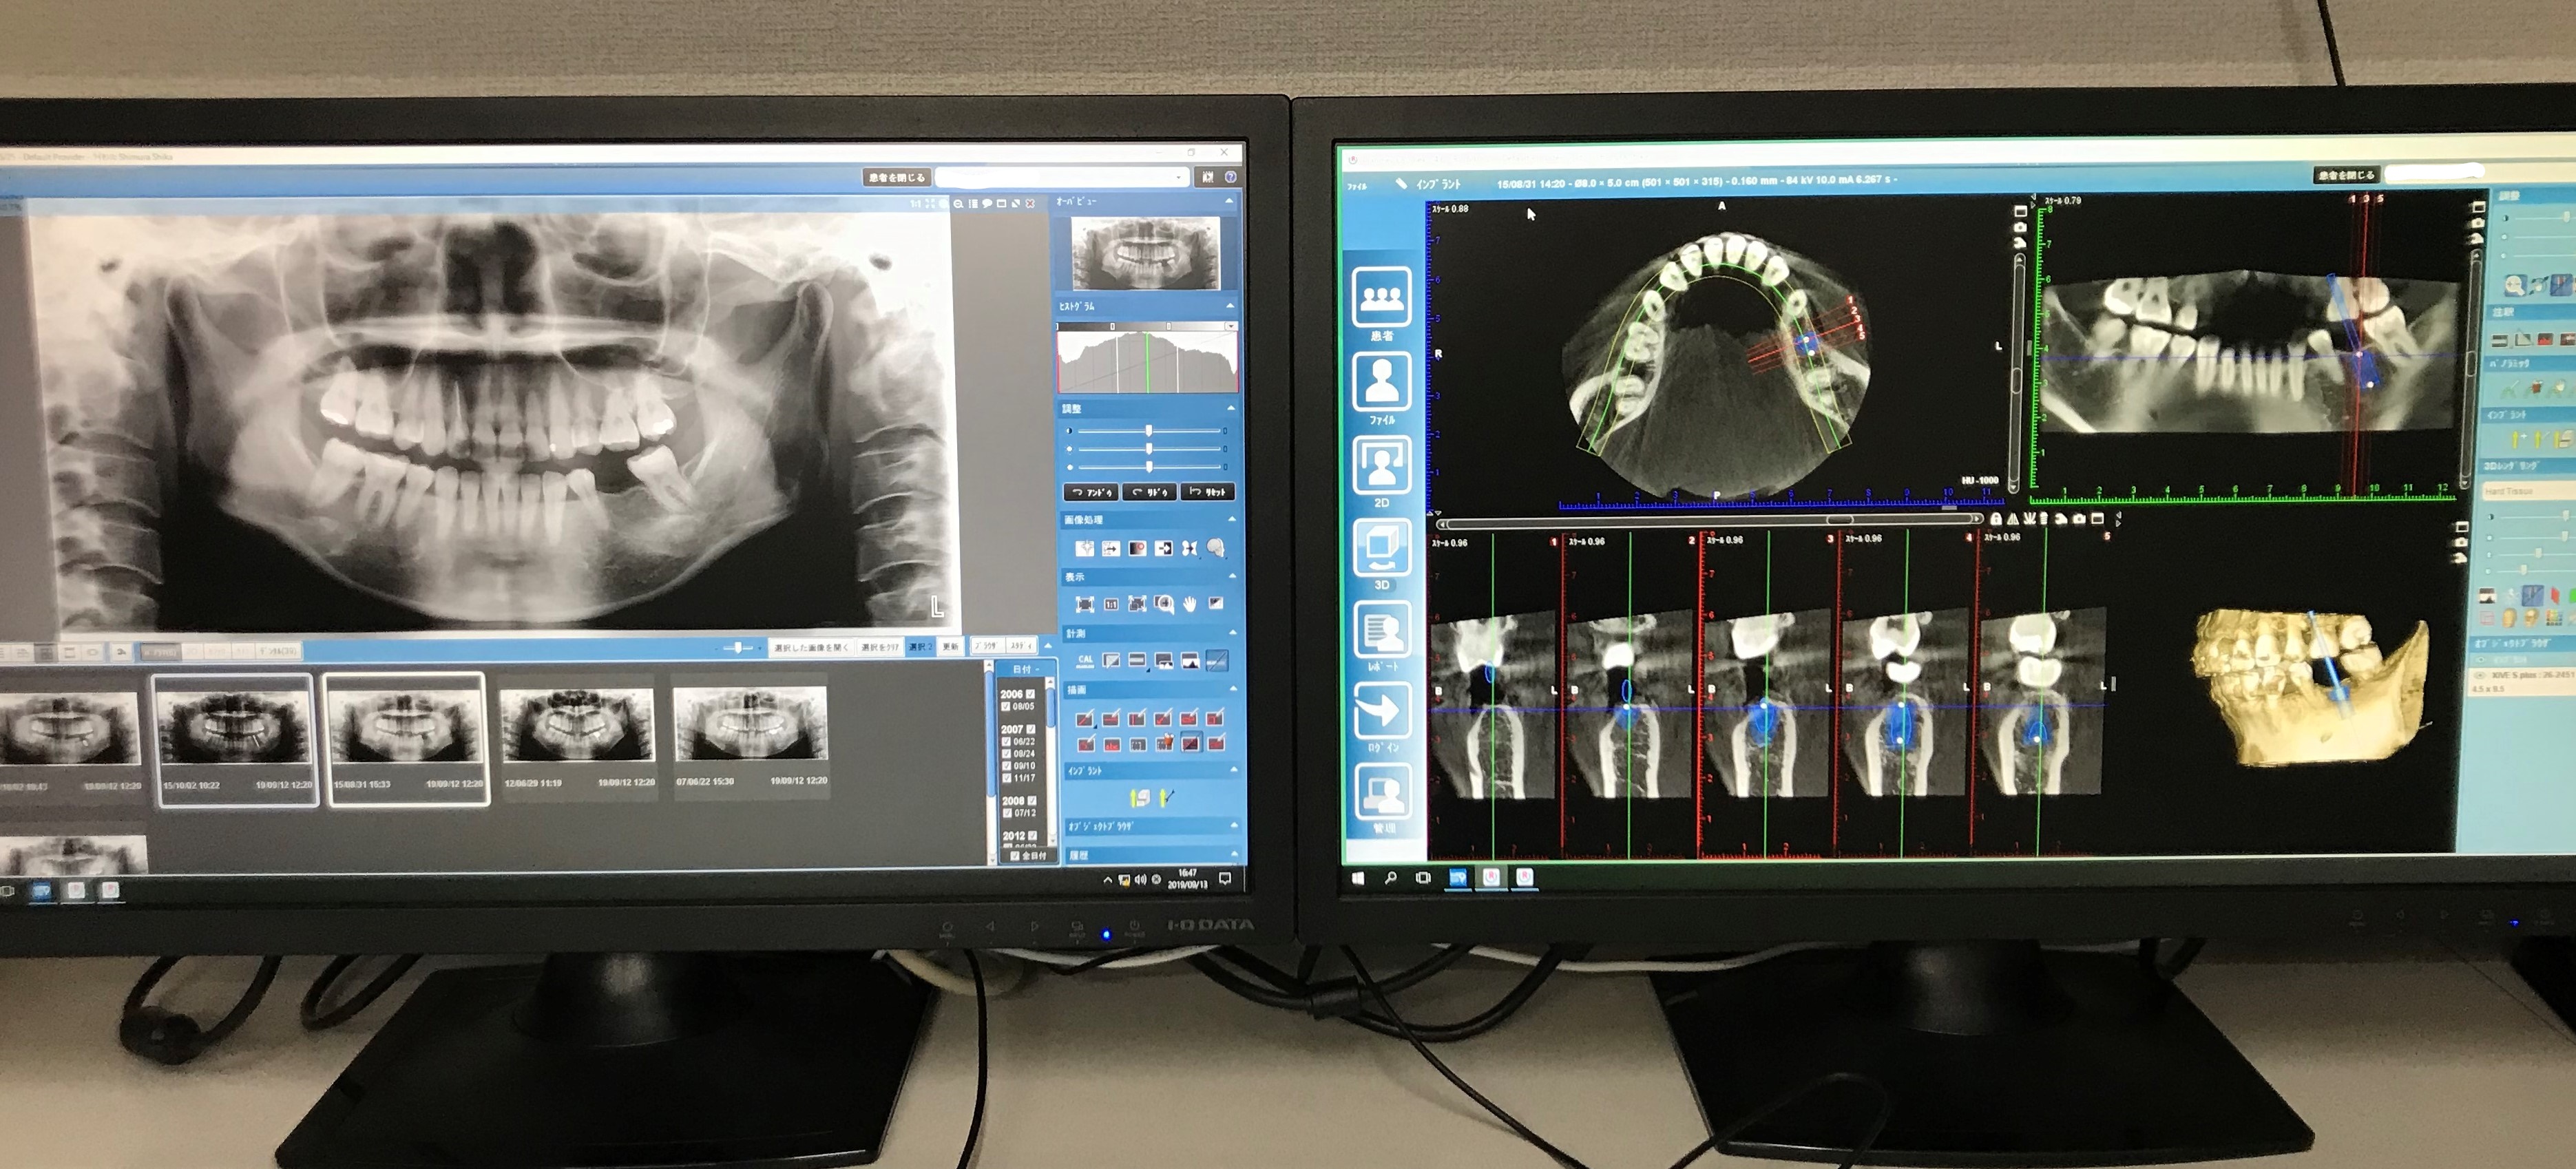This screenshot has height=1169, width=2576.
Task: Click the 選択をクリア button
Action: pyautogui.click(x=880, y=647)
